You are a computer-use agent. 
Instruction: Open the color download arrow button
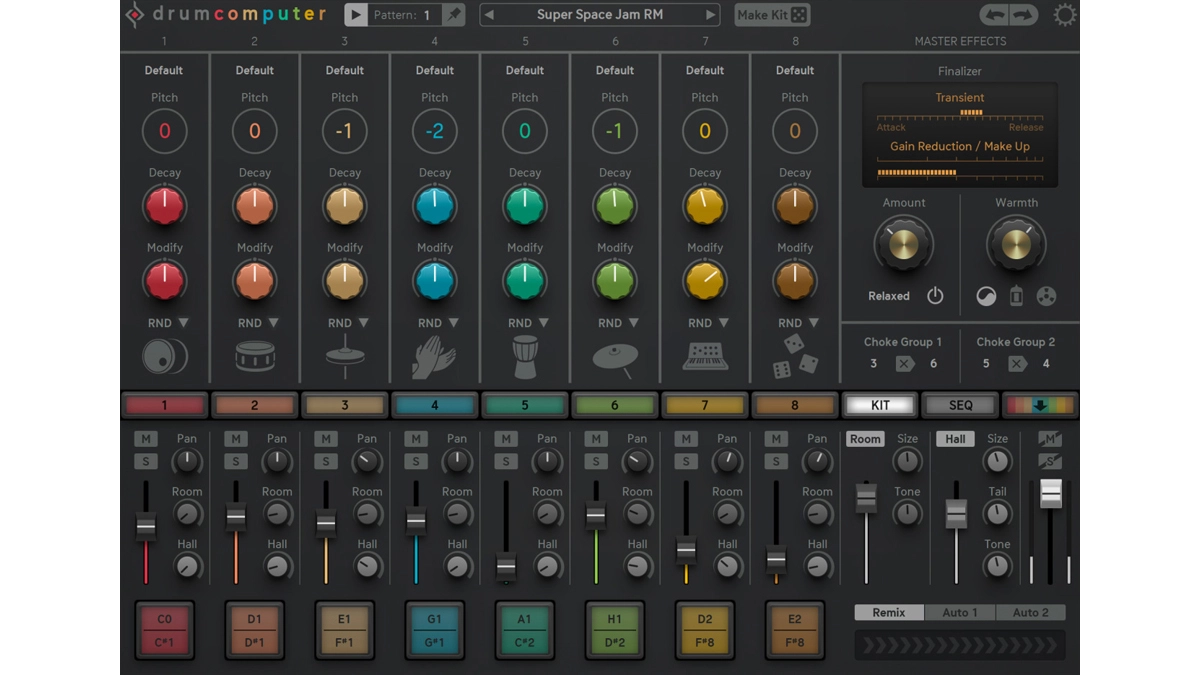coord(1041,405)
